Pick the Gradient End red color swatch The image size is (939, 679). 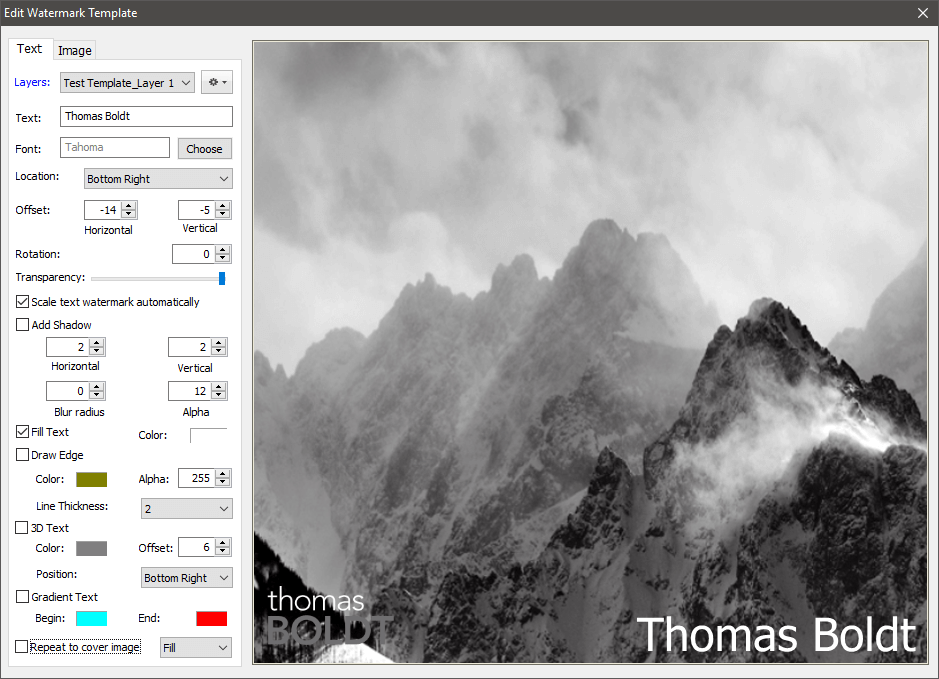(x=211, y=619)
